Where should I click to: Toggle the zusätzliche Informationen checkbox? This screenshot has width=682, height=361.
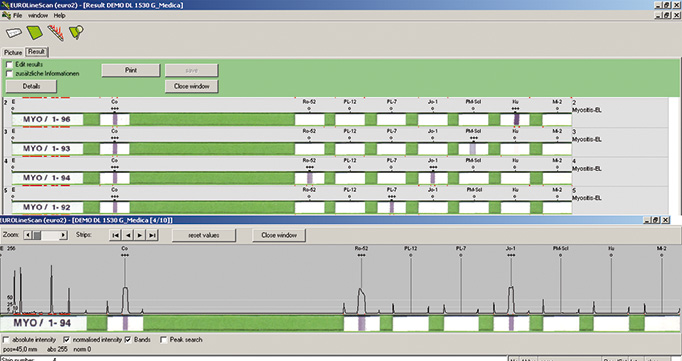9,74
